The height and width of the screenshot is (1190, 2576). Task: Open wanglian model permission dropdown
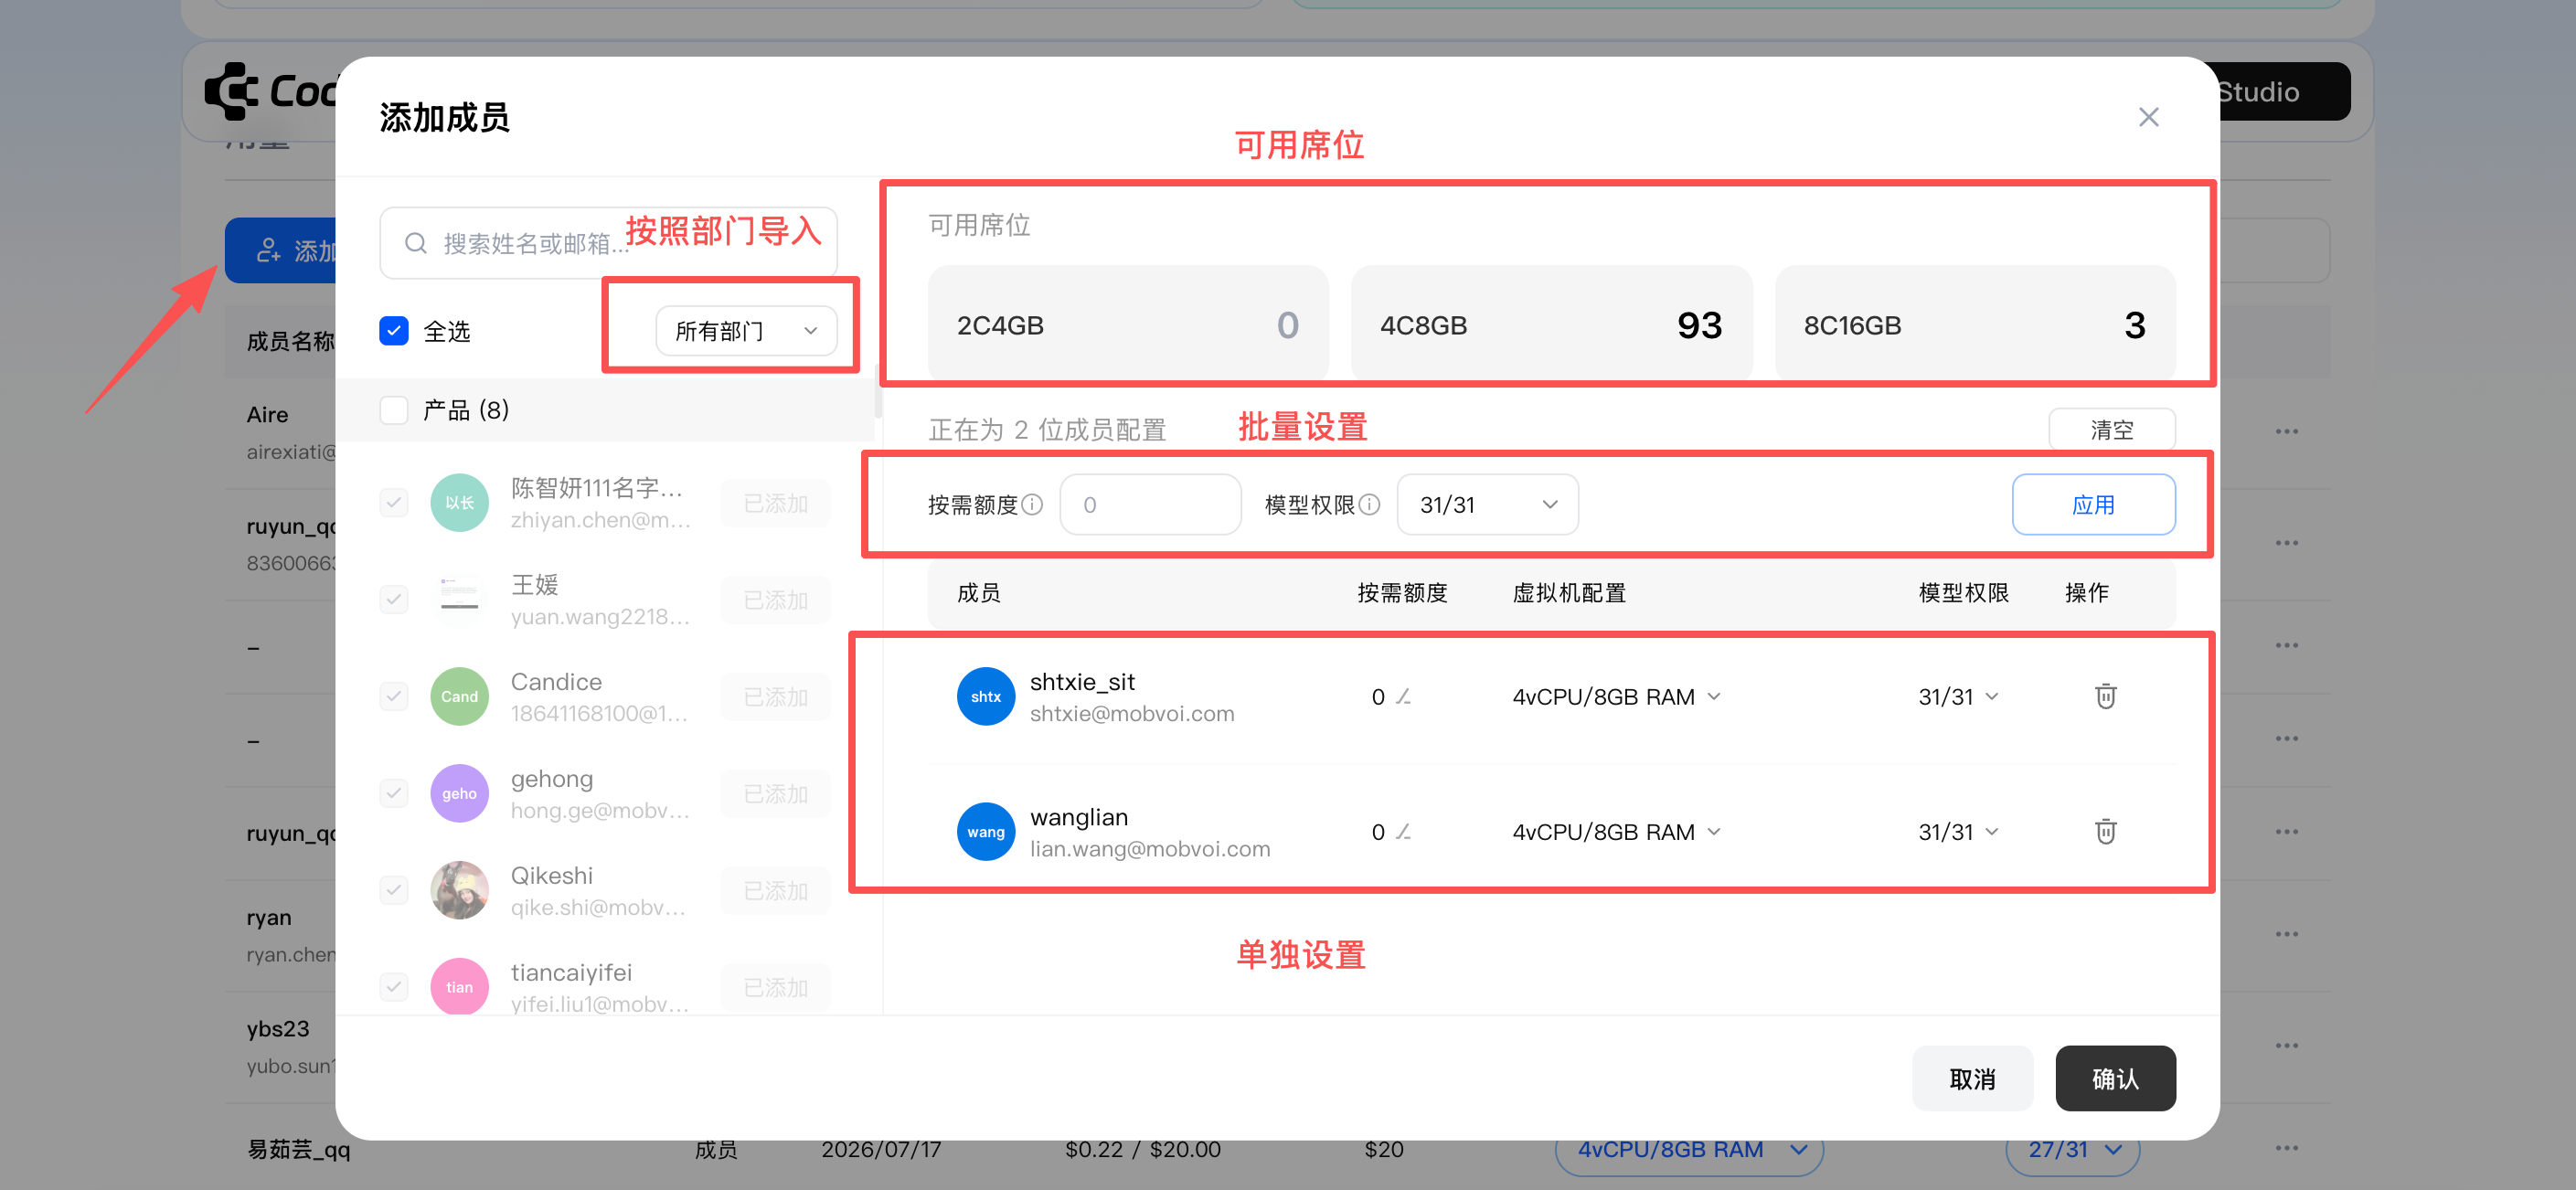click(1957, 831)
